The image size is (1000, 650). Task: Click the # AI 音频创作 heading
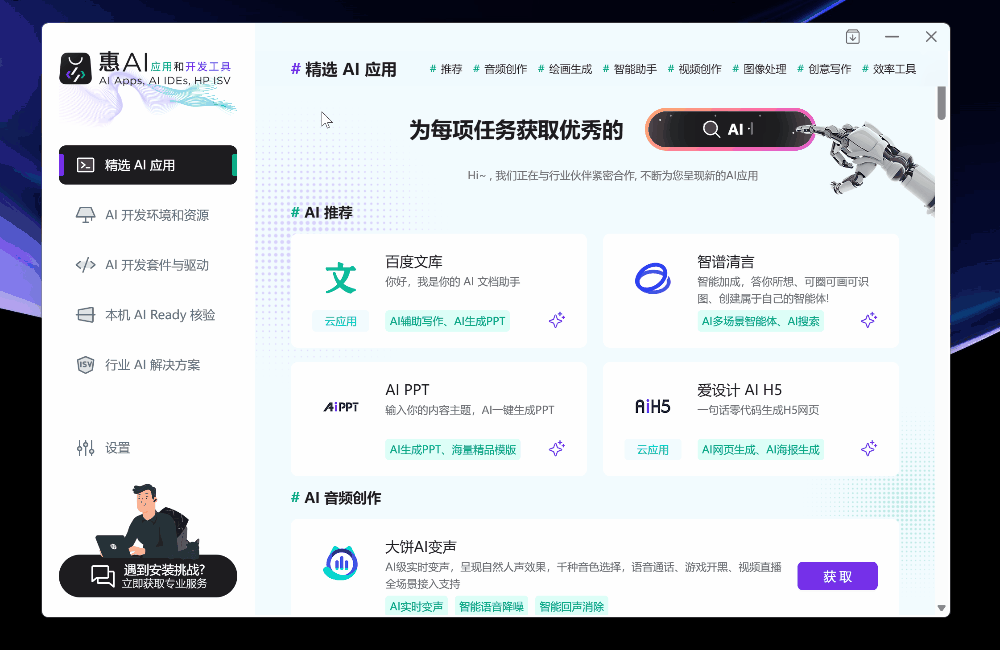click(x=335, y=498)
